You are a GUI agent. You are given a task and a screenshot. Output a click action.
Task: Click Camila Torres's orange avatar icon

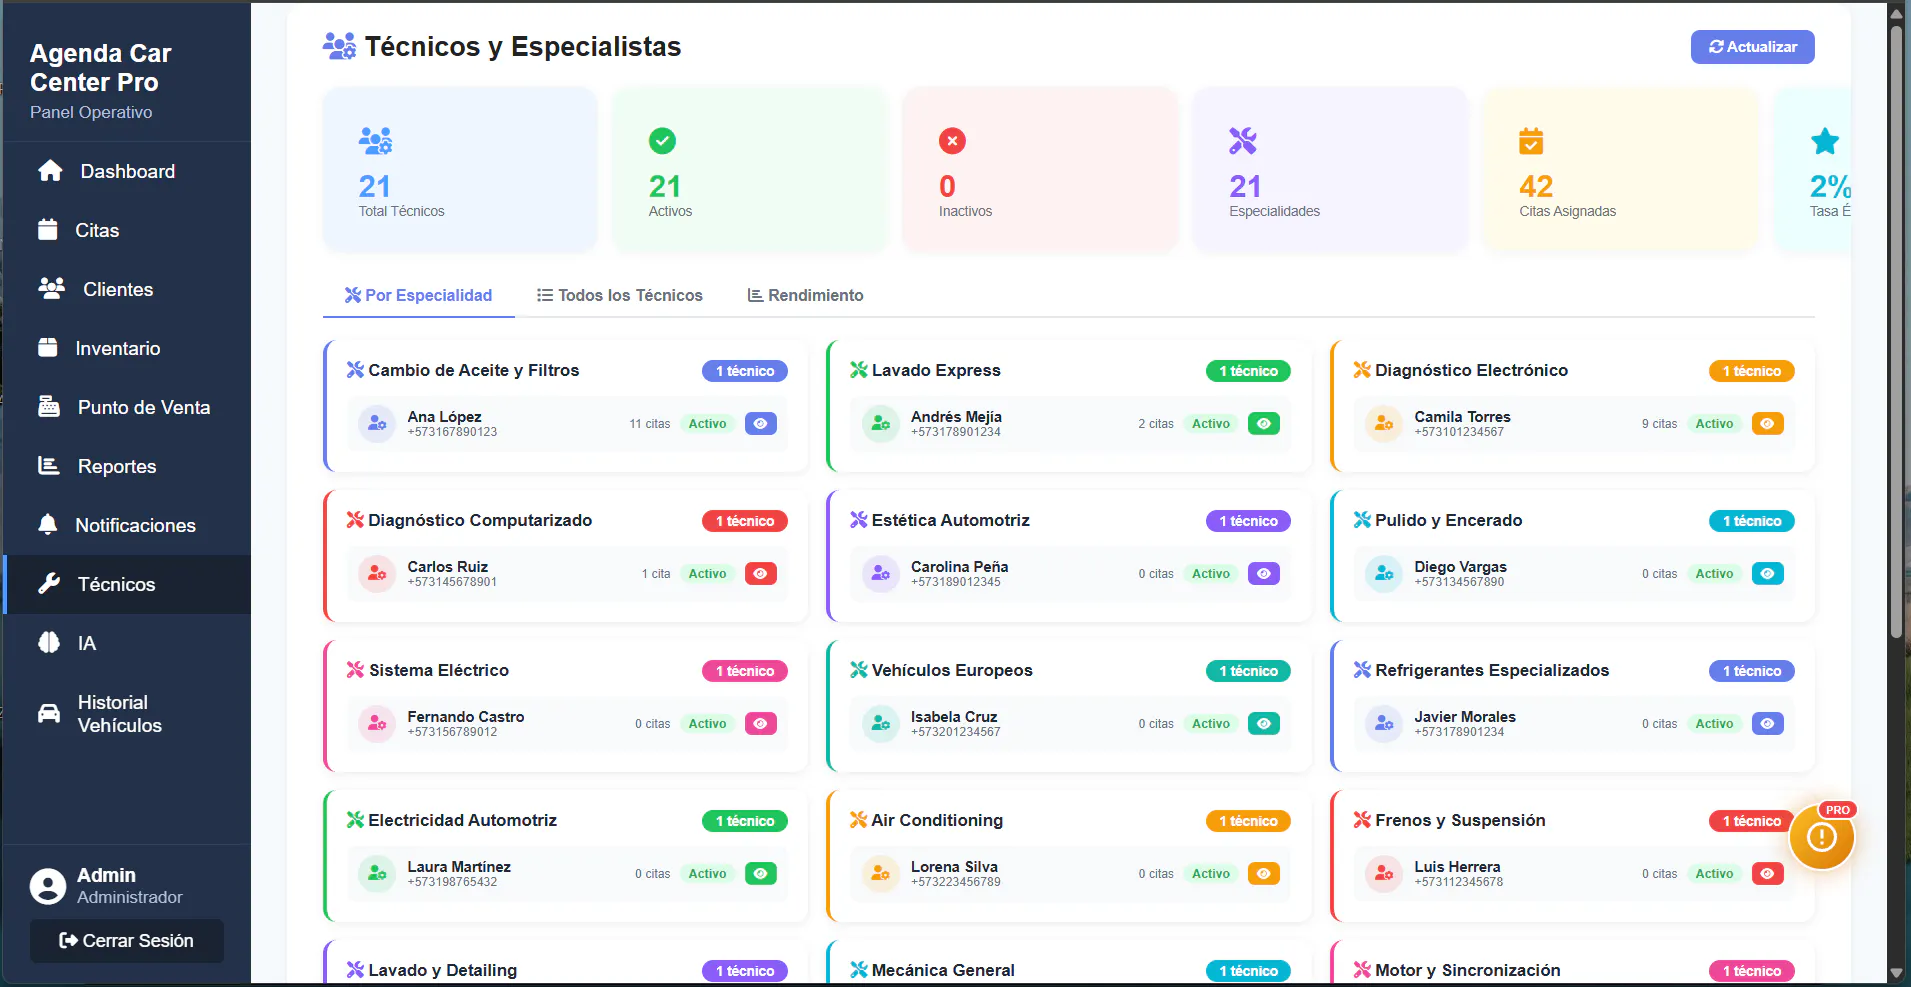pos(1384,424)
